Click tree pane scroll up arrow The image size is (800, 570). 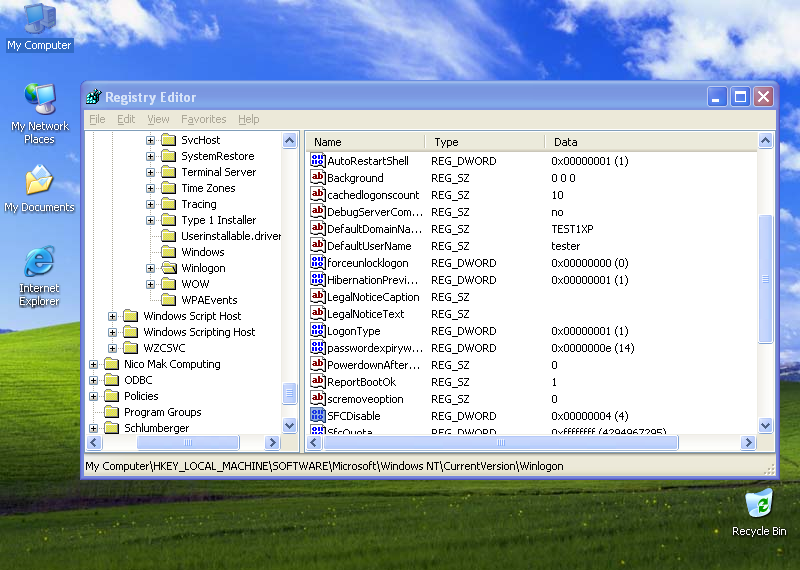(289, 140)
